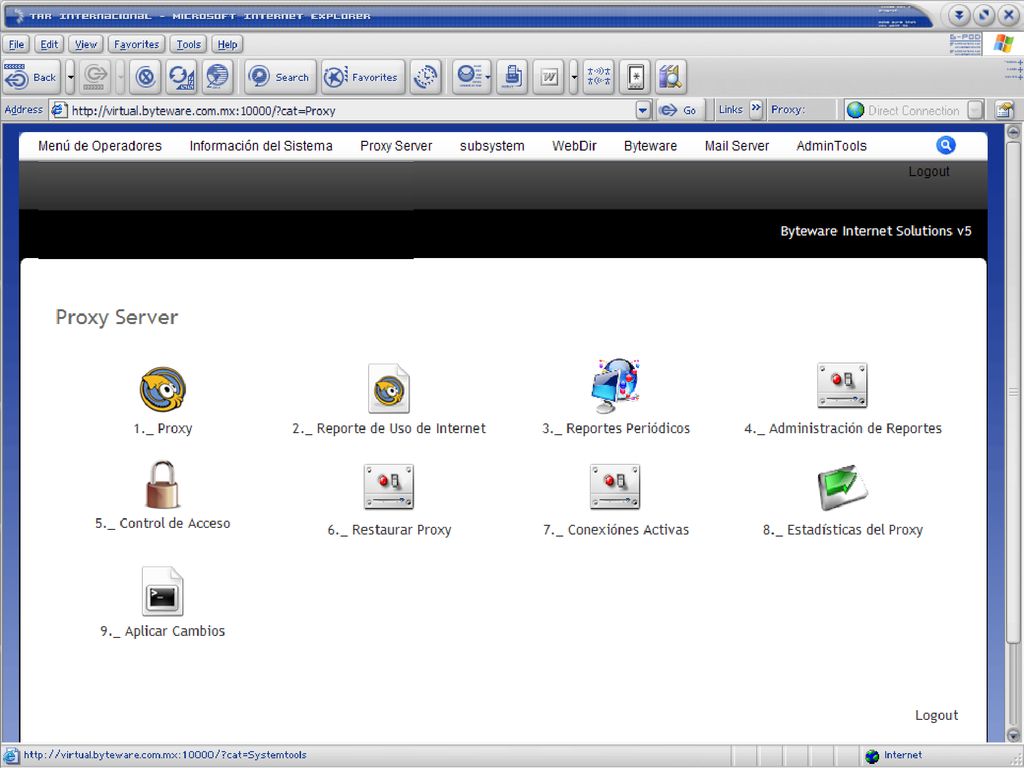This screenshot has height=768, width=1024.
Task: Open the 1._ Proxy squid icon
Action: pyautogui.click(x=163, y=389)
